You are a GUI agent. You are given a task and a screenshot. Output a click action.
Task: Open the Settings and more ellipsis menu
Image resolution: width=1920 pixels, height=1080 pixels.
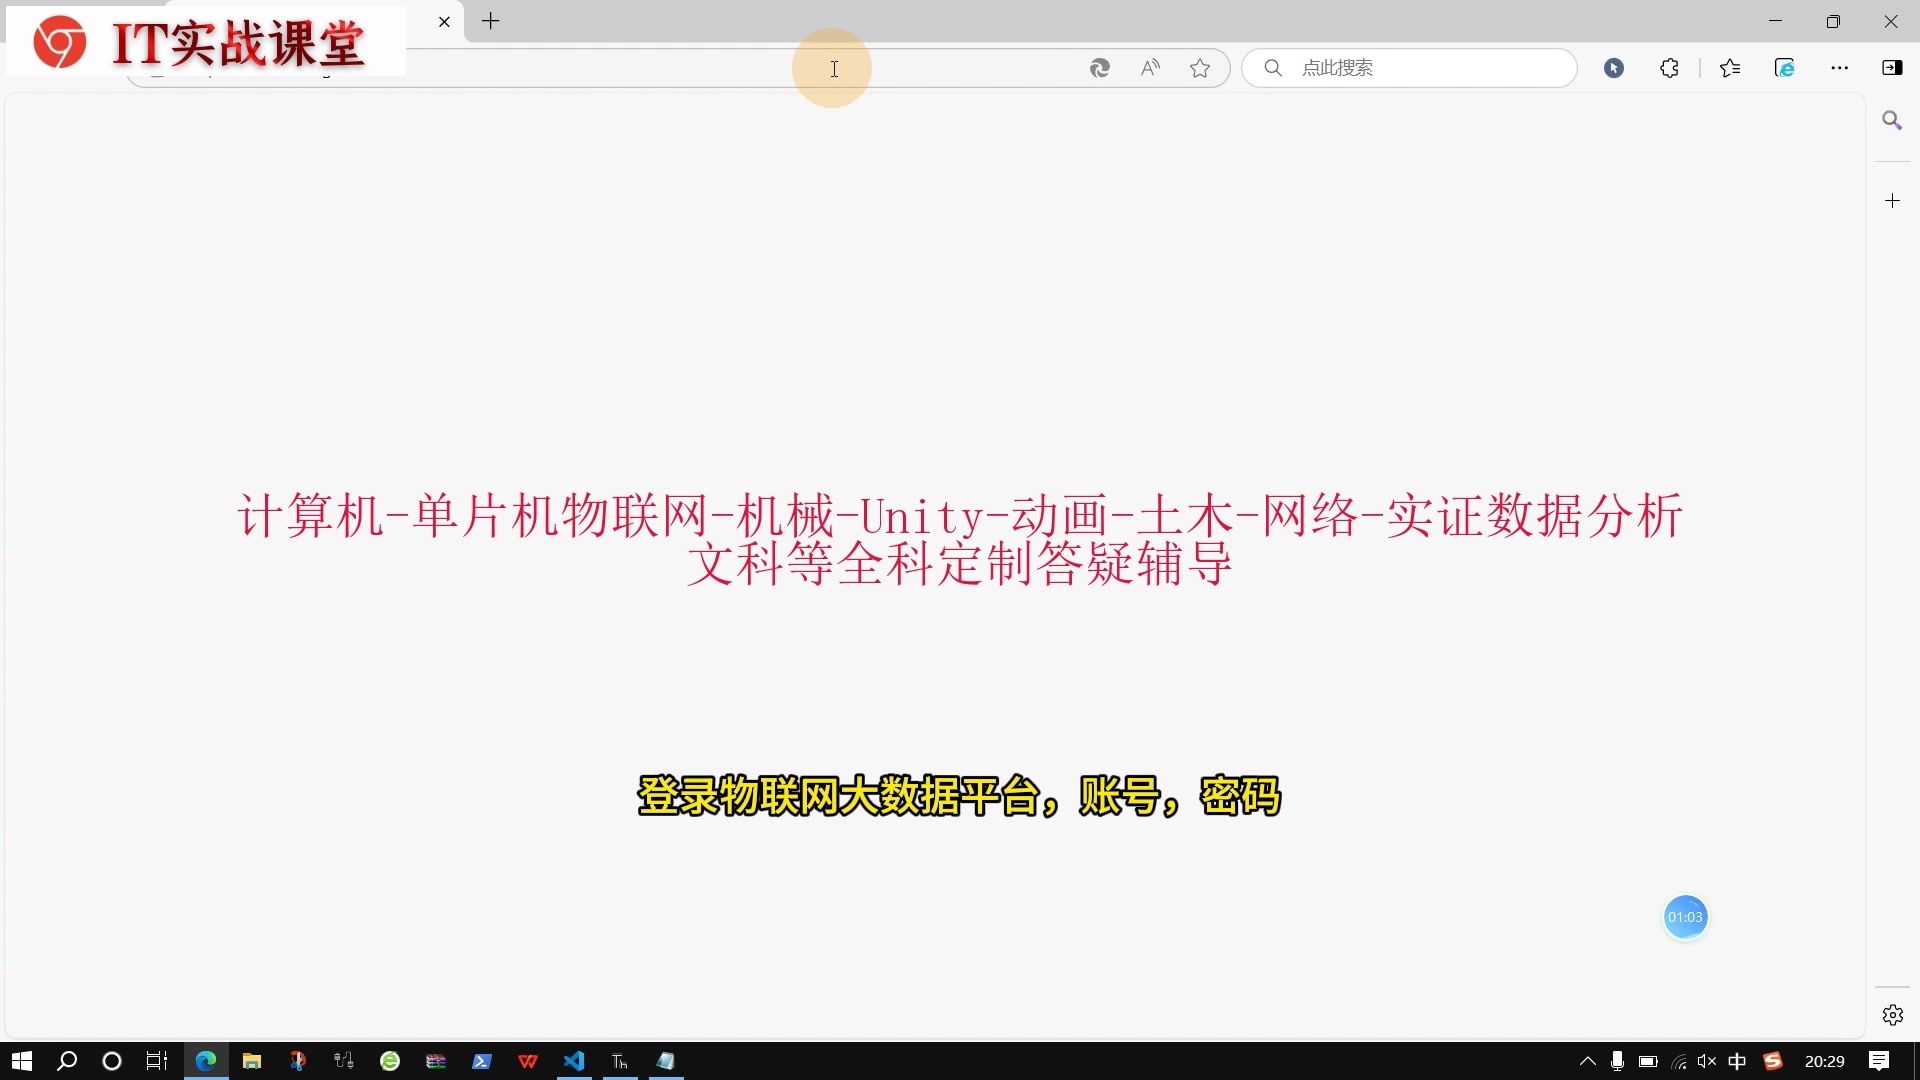[1840, 68]
